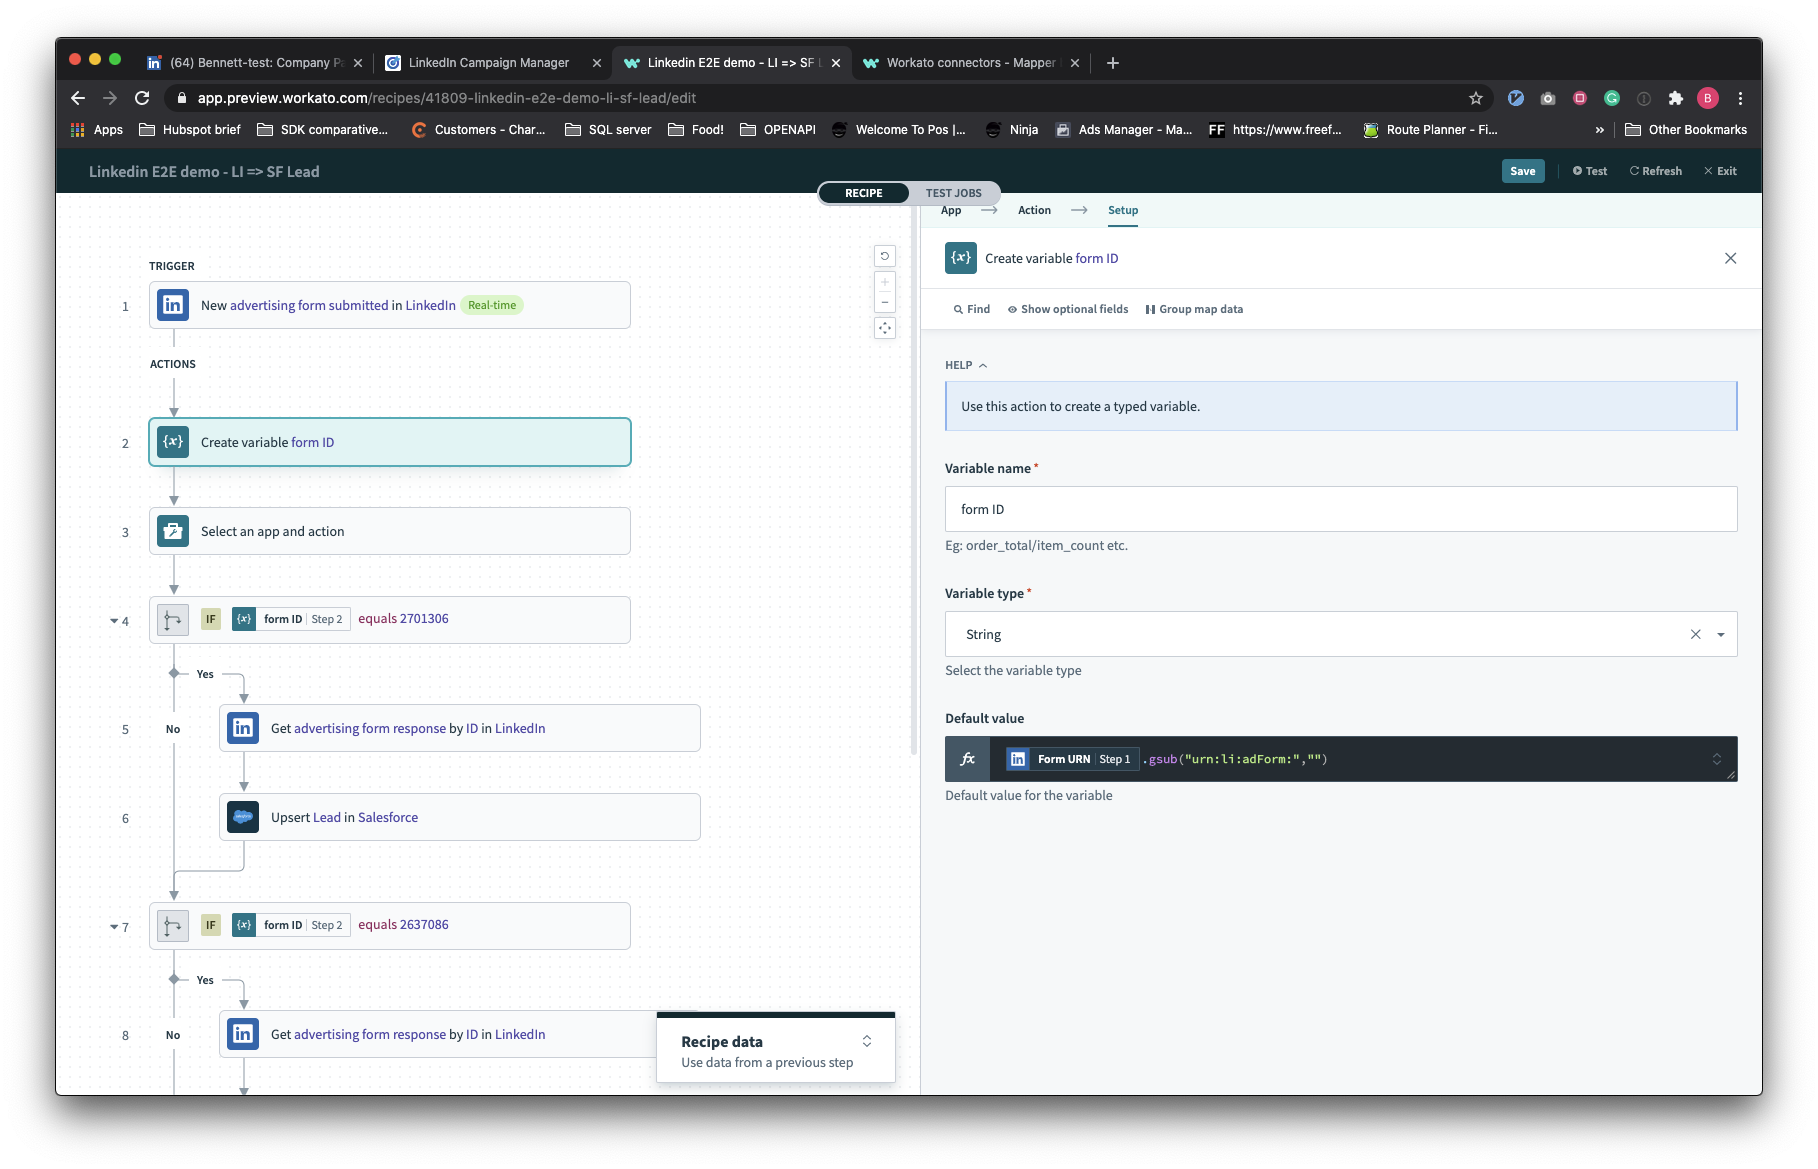1818x1169 pixels.
Task: Open the Variable type dropdown
Action: point(1721,634)
